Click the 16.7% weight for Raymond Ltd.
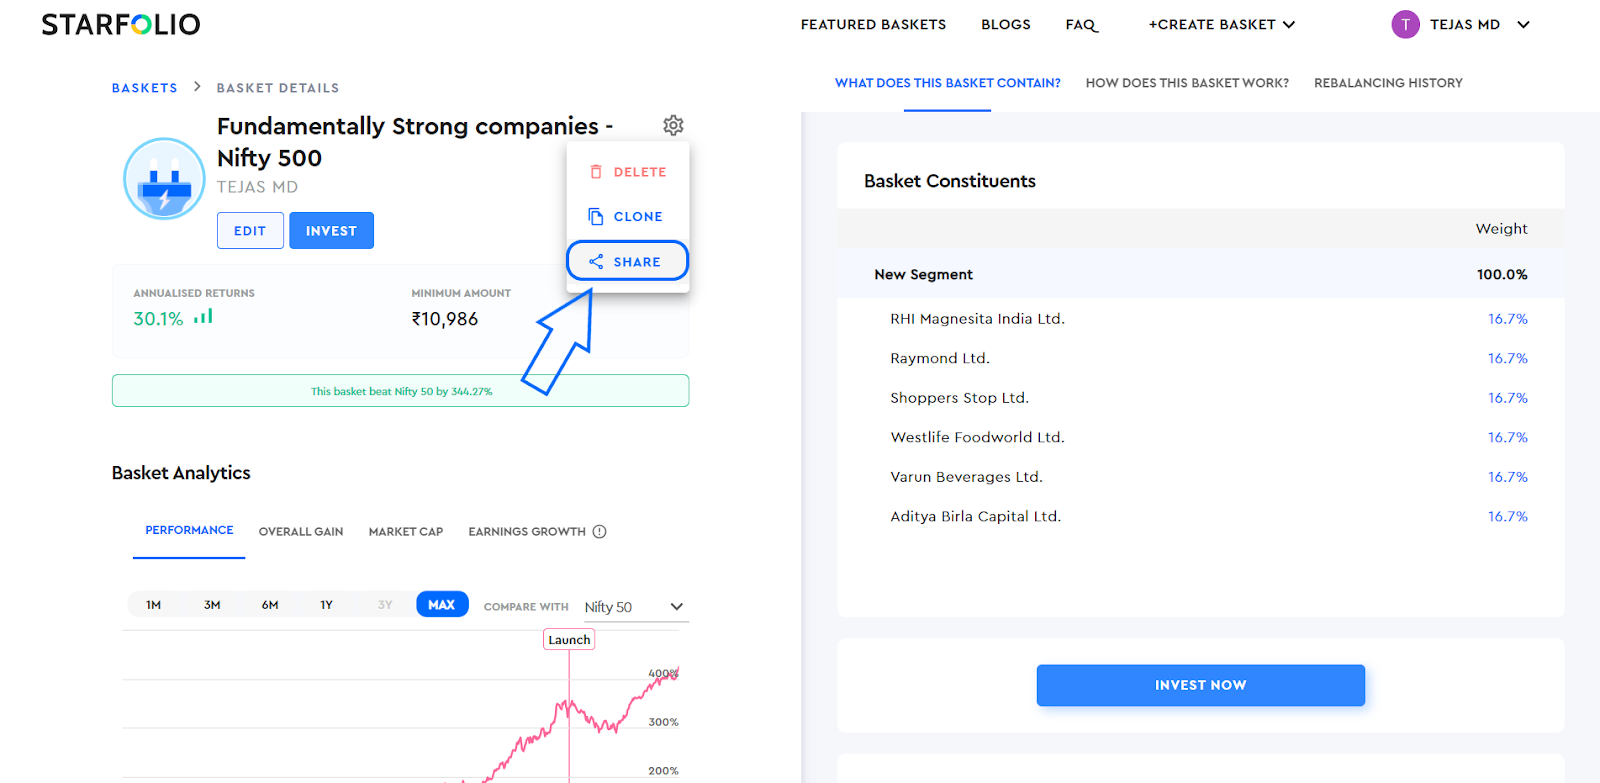The width and height of the screenshot is (1600, 783). tap(1507, 358)
